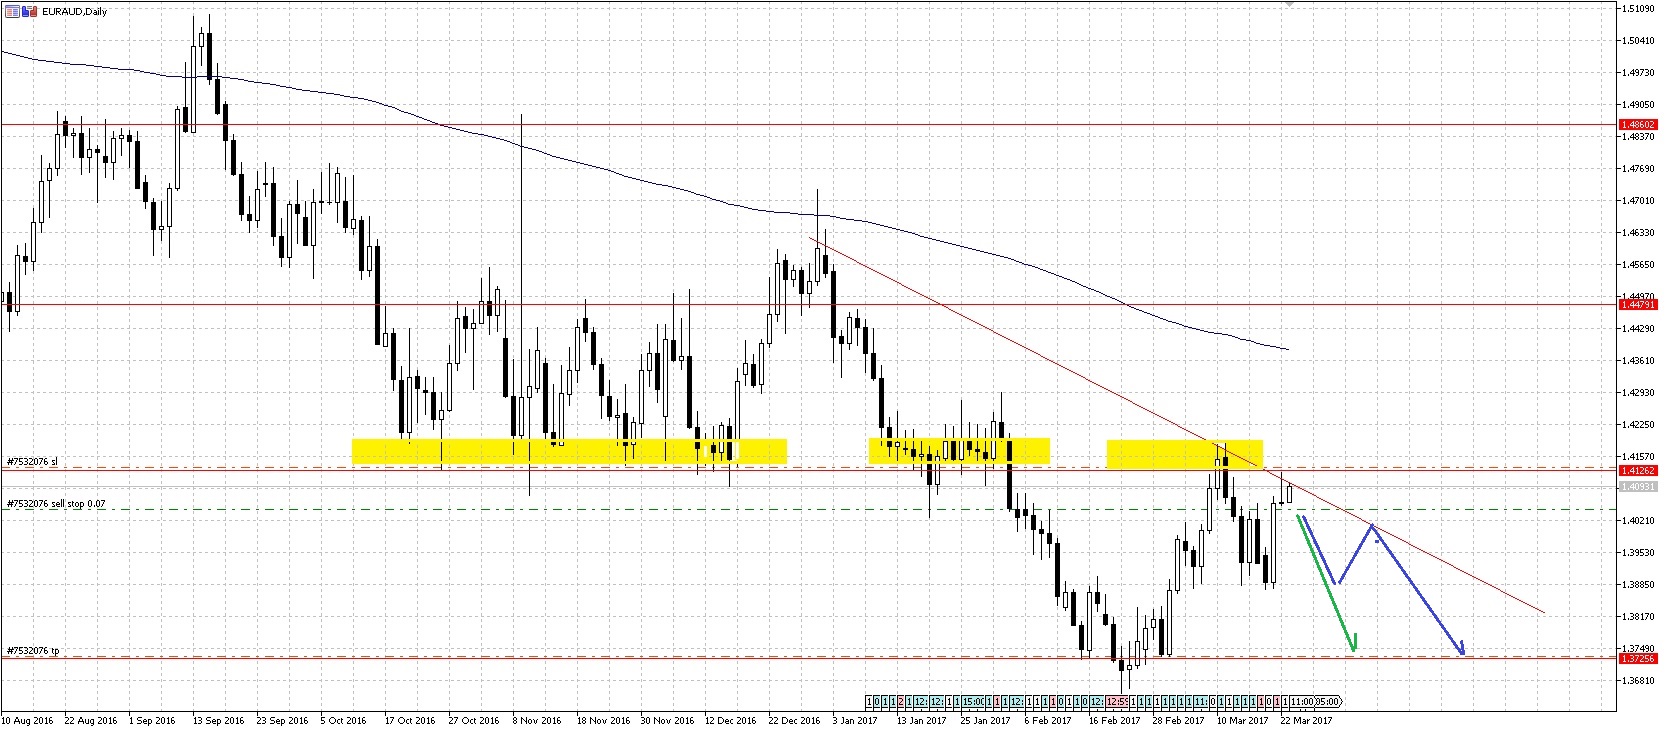The image size is (1666, 732).
Task: Click the Depth of Market table icon
Action: point(12,11)
